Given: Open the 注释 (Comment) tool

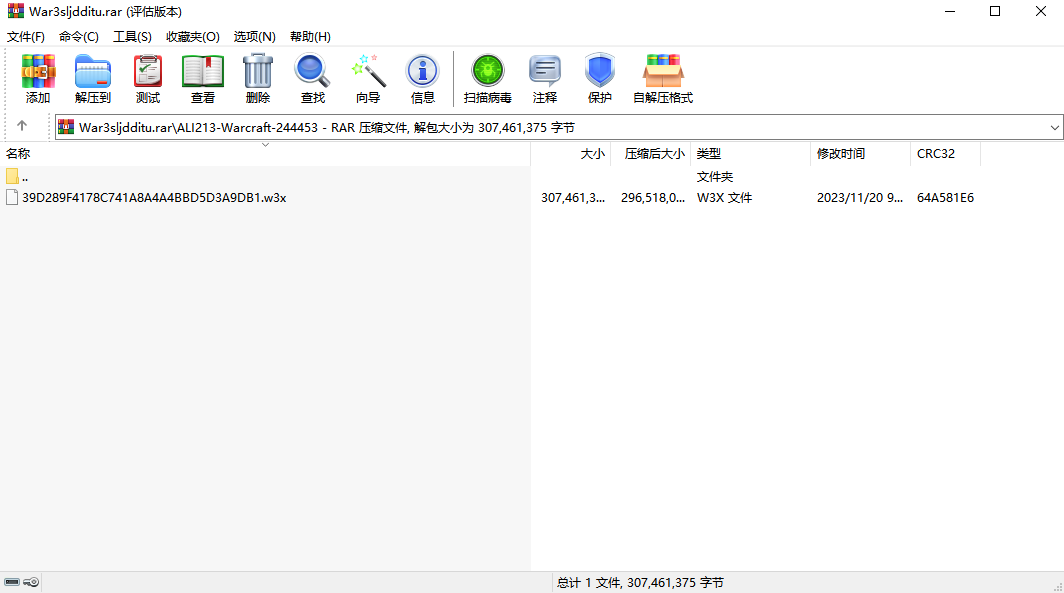Looking at the screenshot, I should click(x=545, y=78).
